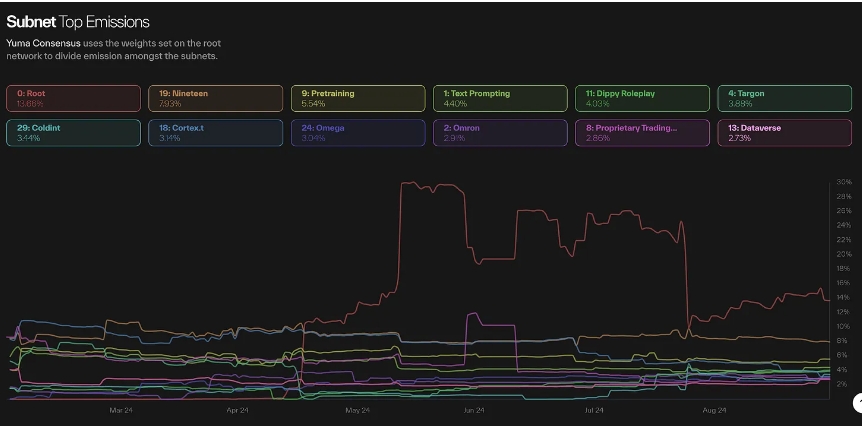The image size is (862, 426).
Task: Toggle the 1: Text Prompting legend card
Action: 500,98
